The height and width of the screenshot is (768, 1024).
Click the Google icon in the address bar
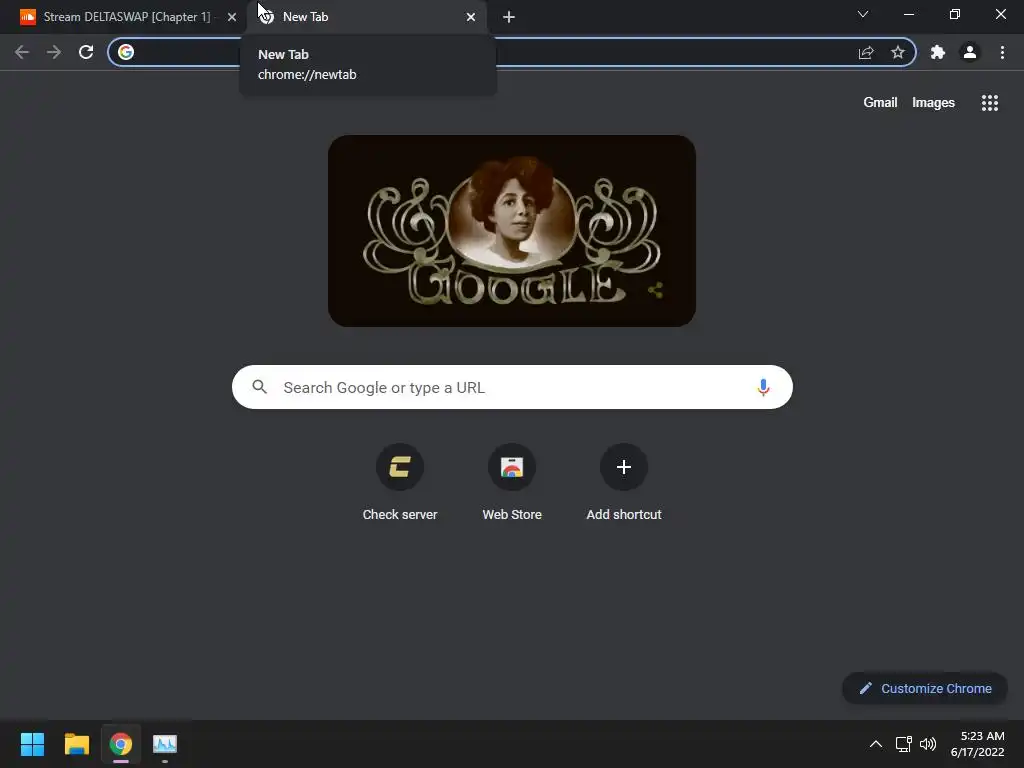pyautogui.click(x=126, y=52)
